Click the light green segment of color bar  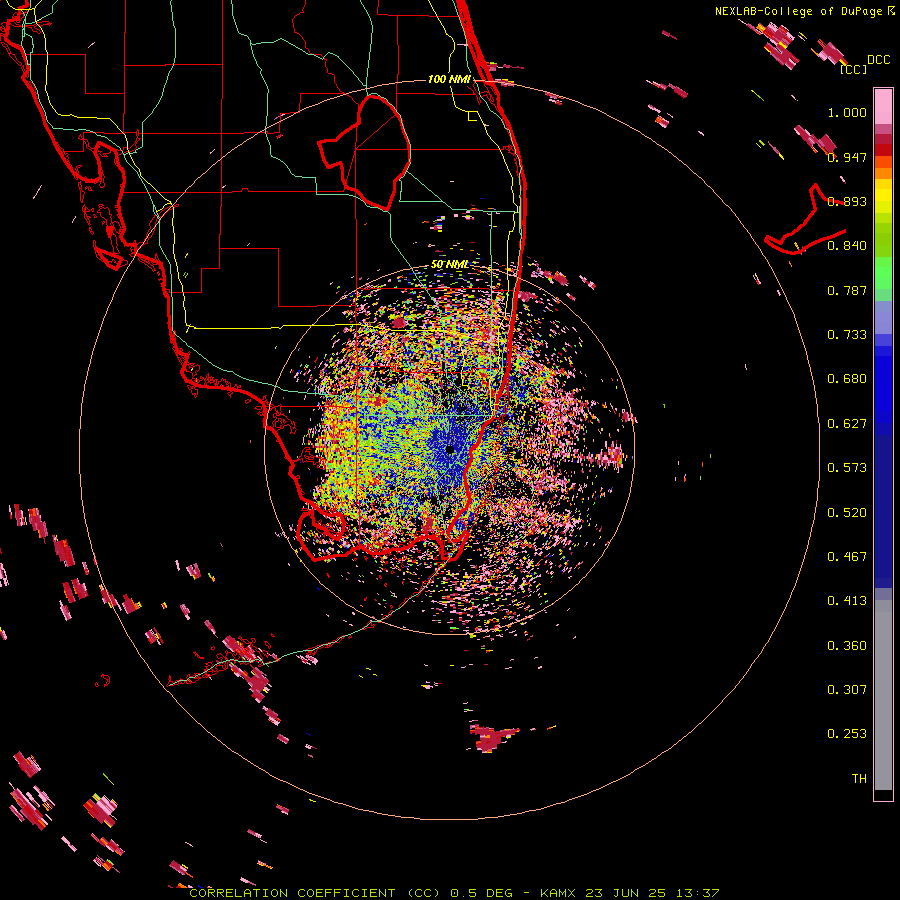pos(883,273)
